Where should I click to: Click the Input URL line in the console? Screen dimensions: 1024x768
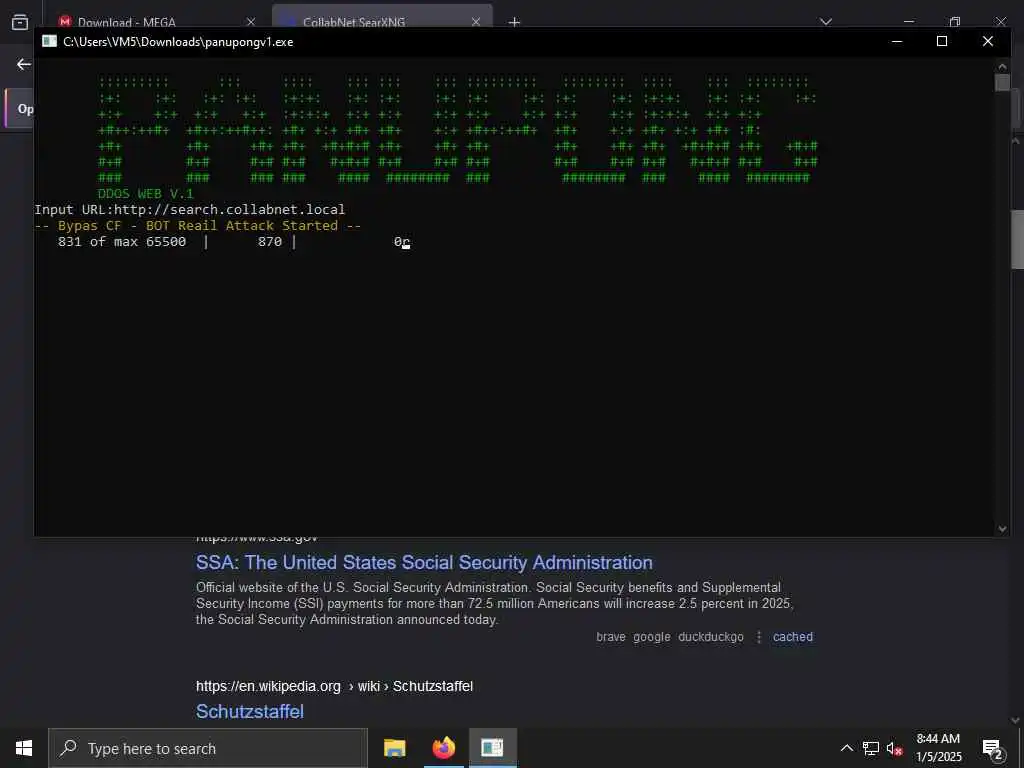pos(189,210)
